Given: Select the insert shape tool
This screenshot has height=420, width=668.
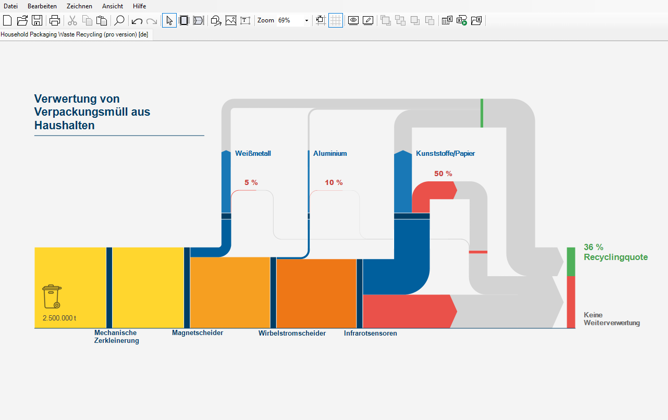Looking at the screenshot, I should (x=216, y=20).
